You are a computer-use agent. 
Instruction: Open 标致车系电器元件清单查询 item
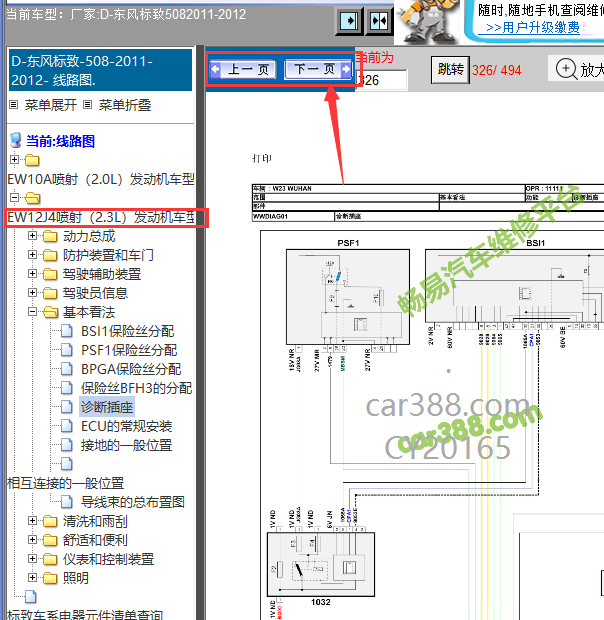(85, 615)
